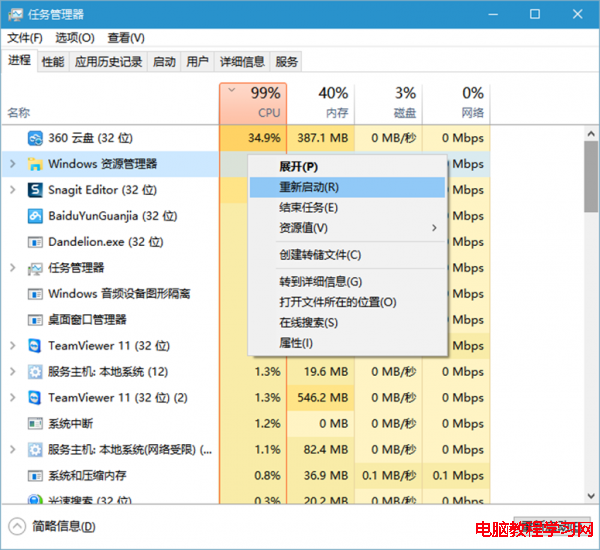Click the 系统中断 process icon
Screen dimensions: 600x550
(35, 424)
